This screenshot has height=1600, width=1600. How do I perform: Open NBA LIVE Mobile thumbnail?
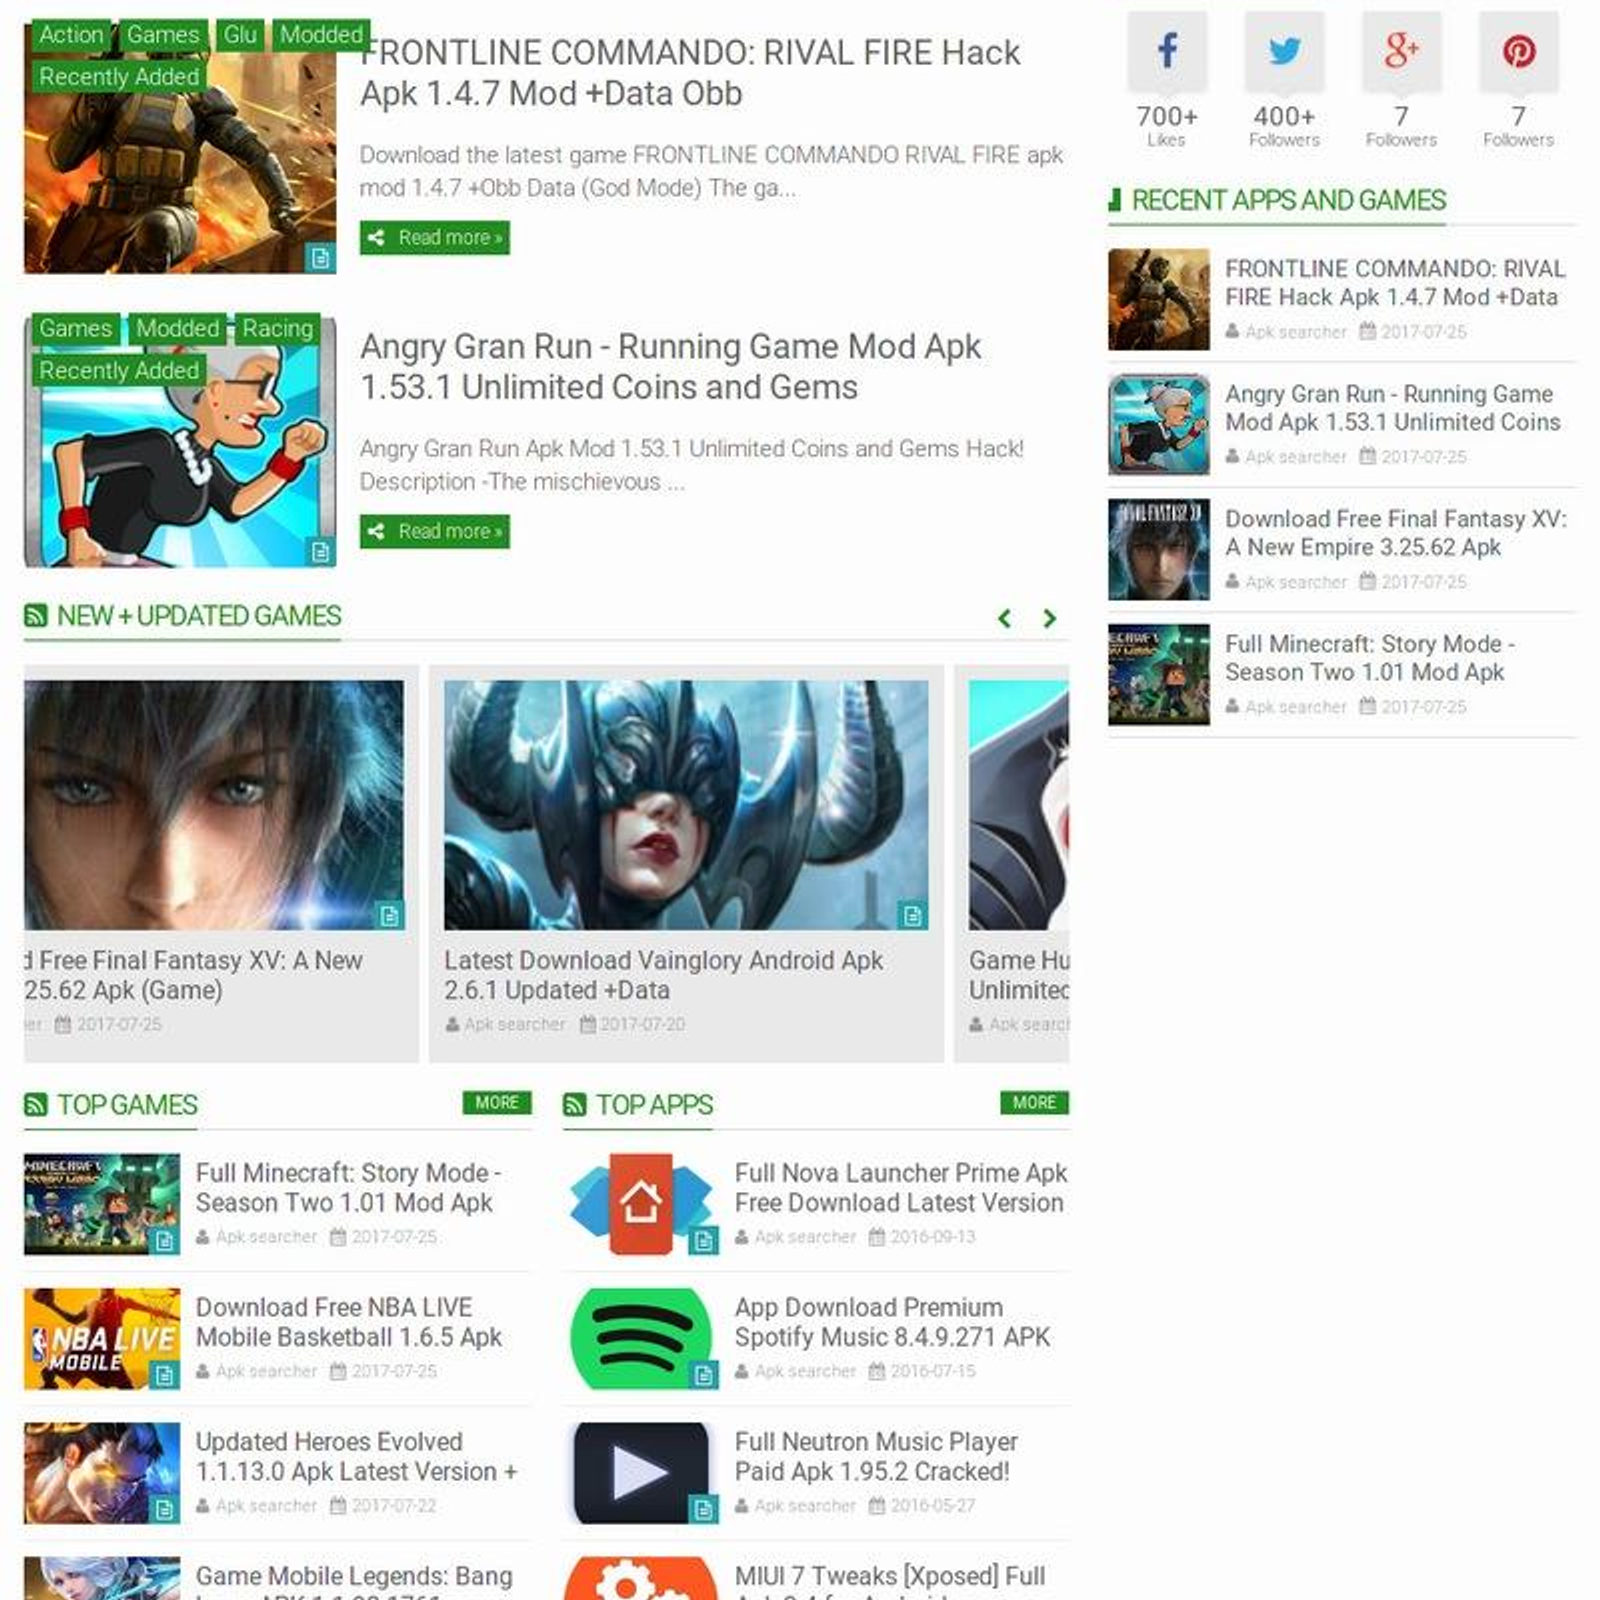coord(102,1338)
